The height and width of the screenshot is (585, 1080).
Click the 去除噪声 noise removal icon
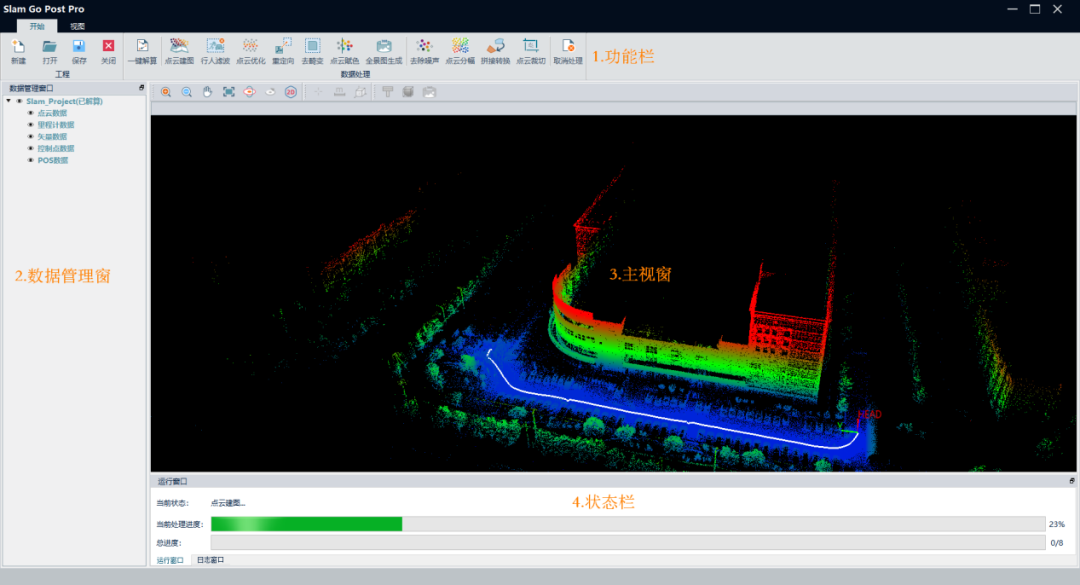point(424,47)
